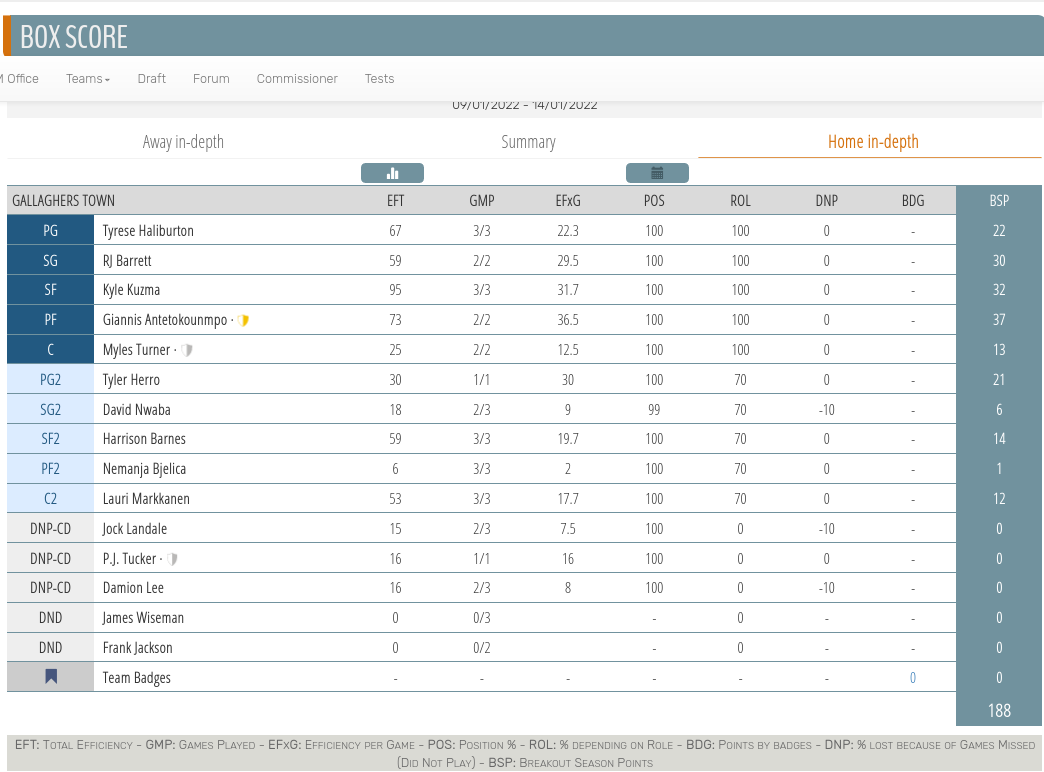Expand the Teams dropdown menu
This screenshot has height=772, width=1044.
tap(88, 79)
